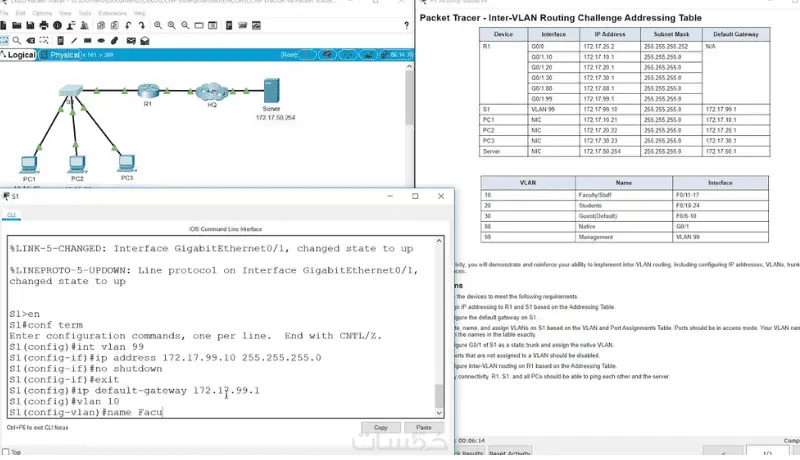Viewport: 800px width, 460px height.
Task: Print using the printer toolbar icon
Action: pos(44,25)
